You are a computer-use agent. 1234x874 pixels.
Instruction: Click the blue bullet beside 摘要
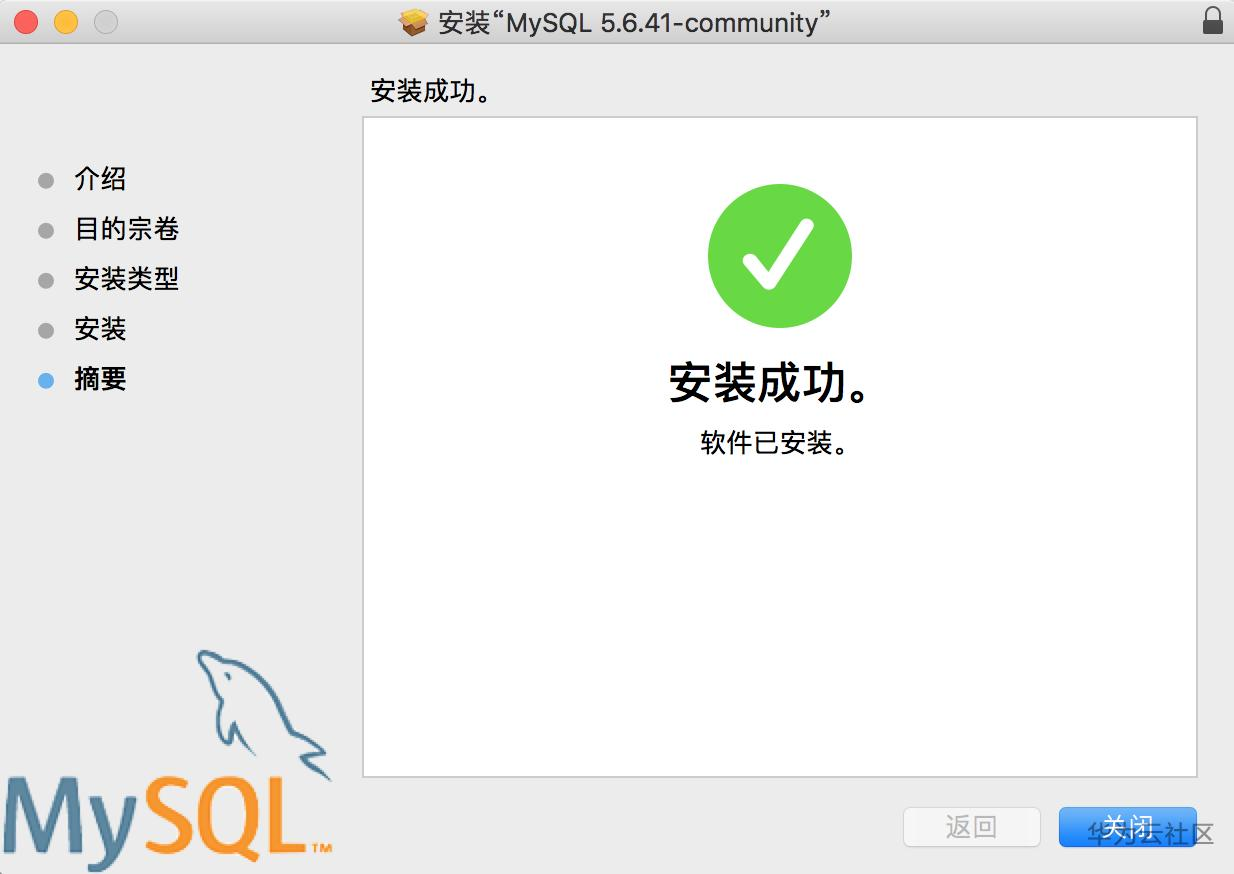tap(45, 380)
